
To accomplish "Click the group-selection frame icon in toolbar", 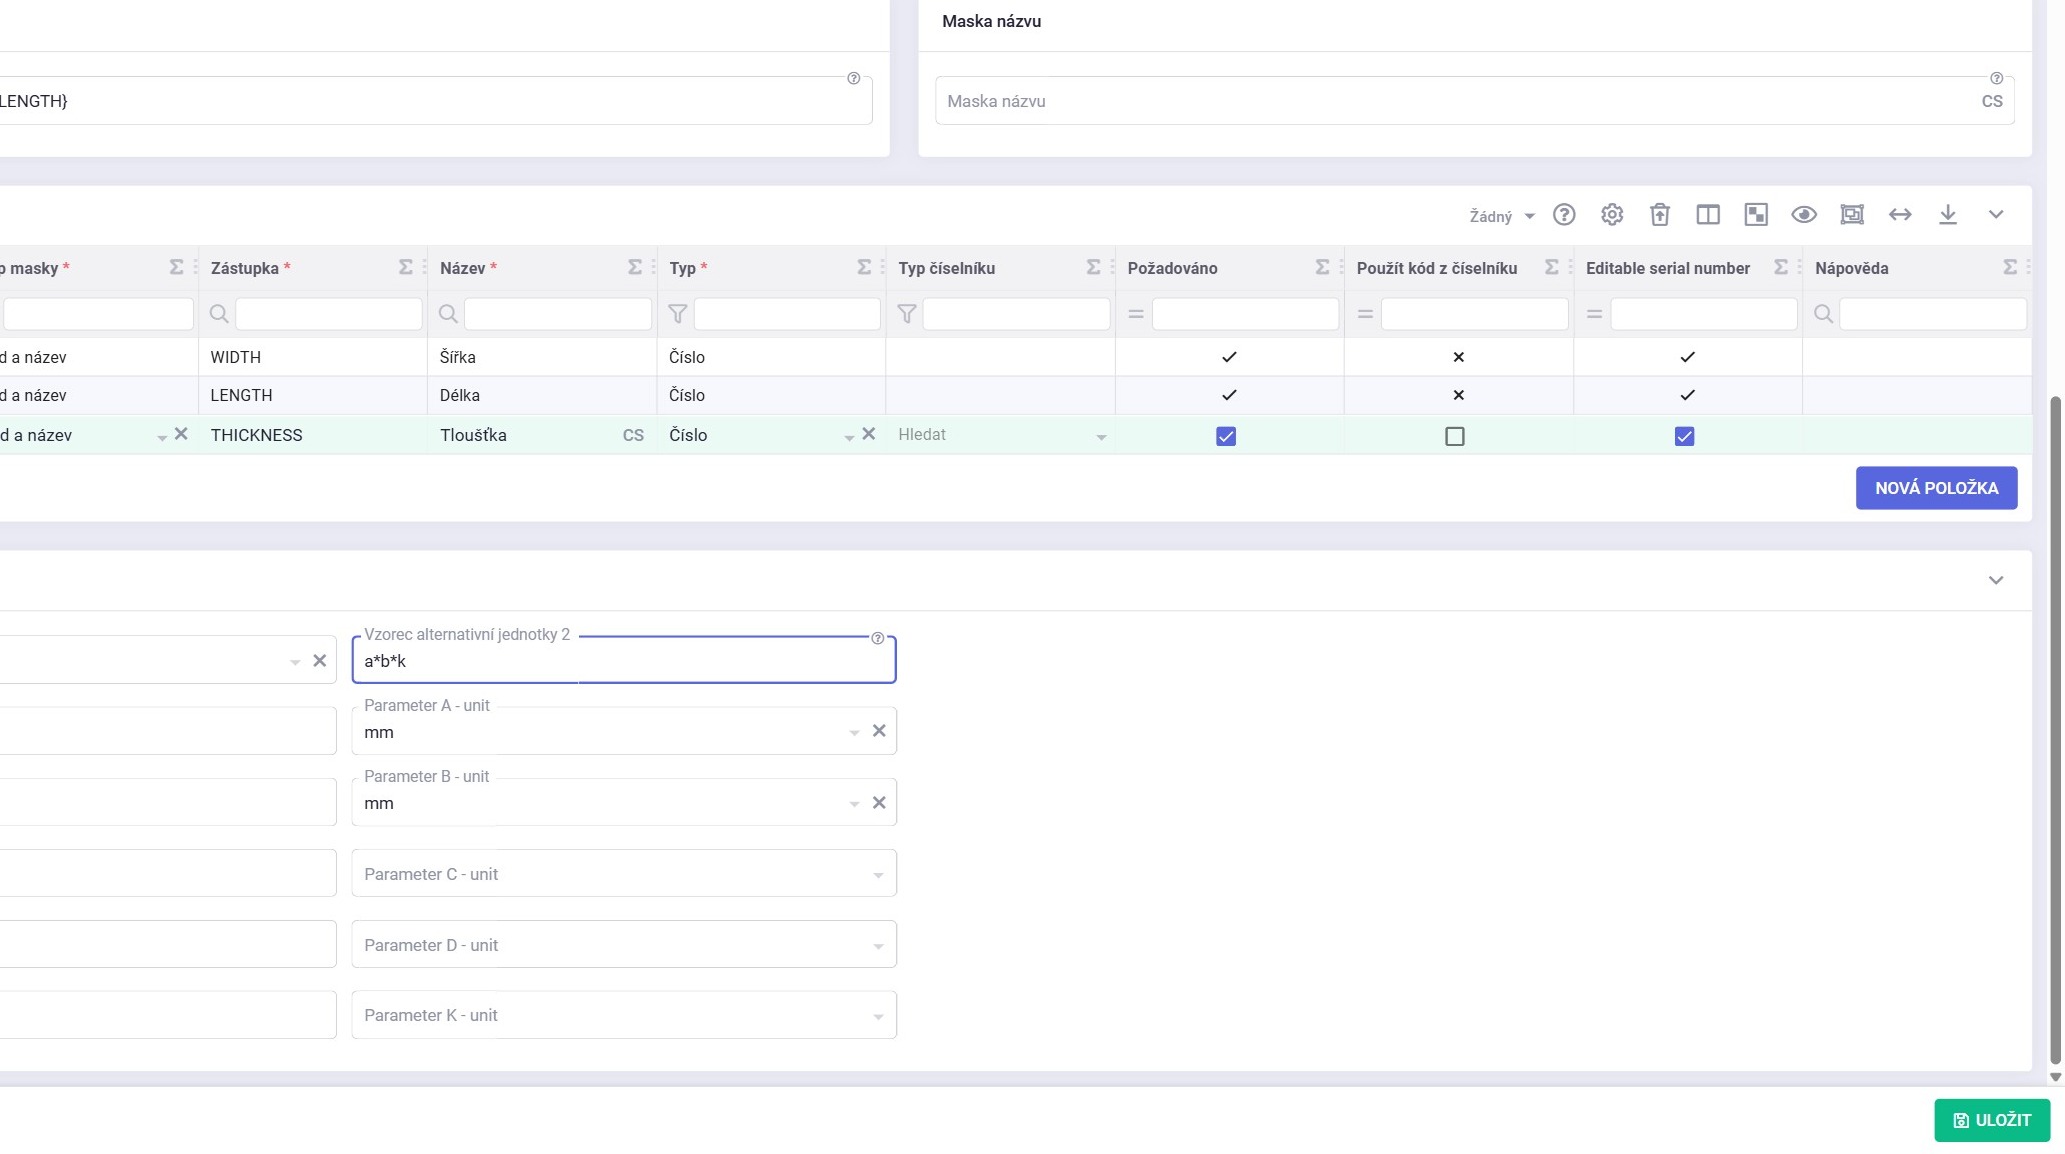I will point(1852,215).
